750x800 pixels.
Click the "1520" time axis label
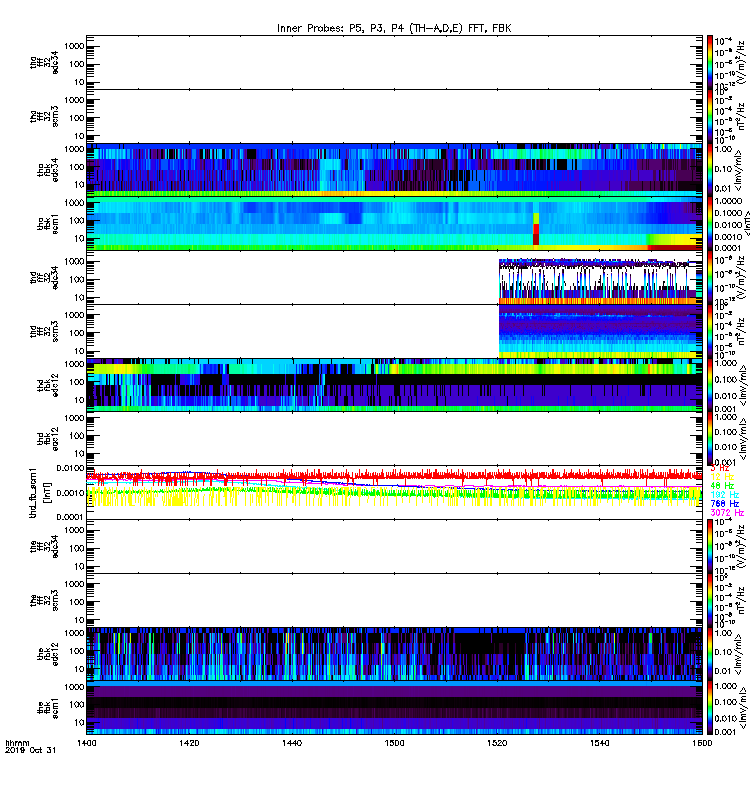click(x=497, y=743)
